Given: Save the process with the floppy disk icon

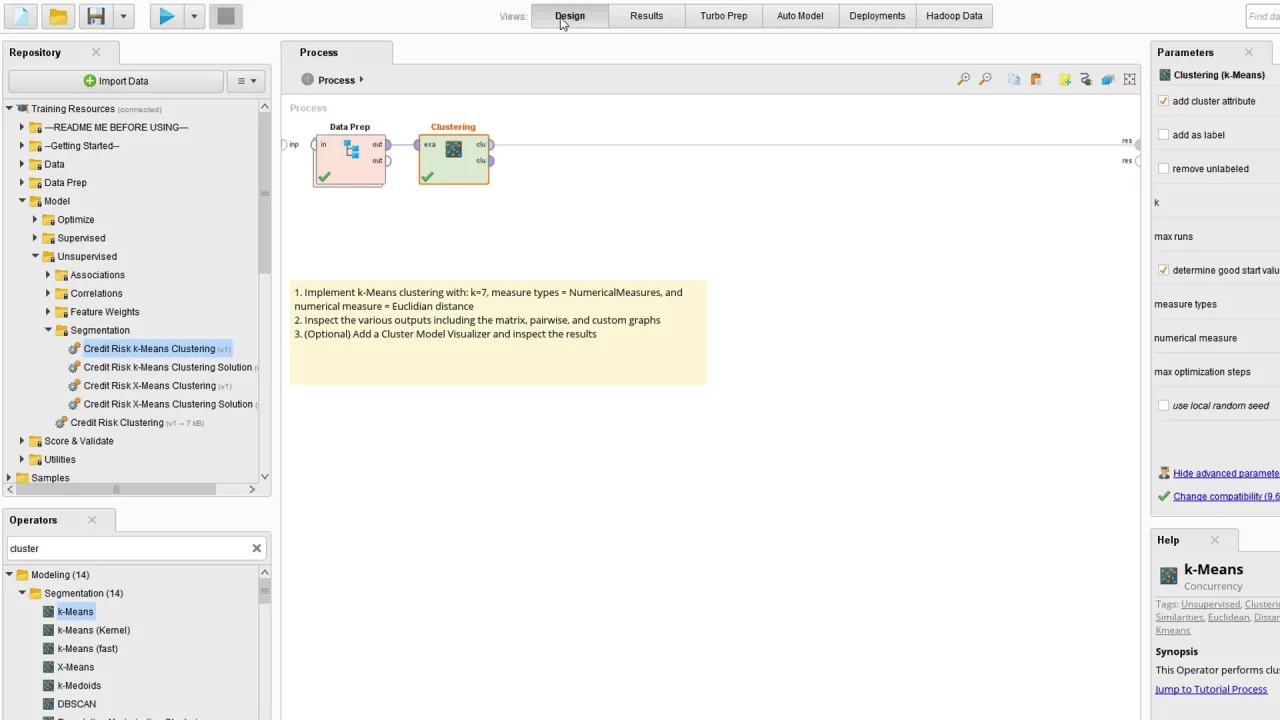Looking at the screenshot, I should point(96,16).
